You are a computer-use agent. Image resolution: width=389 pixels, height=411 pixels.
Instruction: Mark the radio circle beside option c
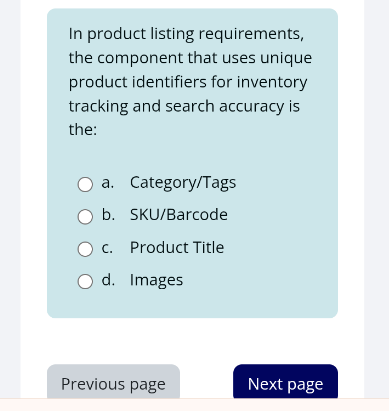click(85, 249)
